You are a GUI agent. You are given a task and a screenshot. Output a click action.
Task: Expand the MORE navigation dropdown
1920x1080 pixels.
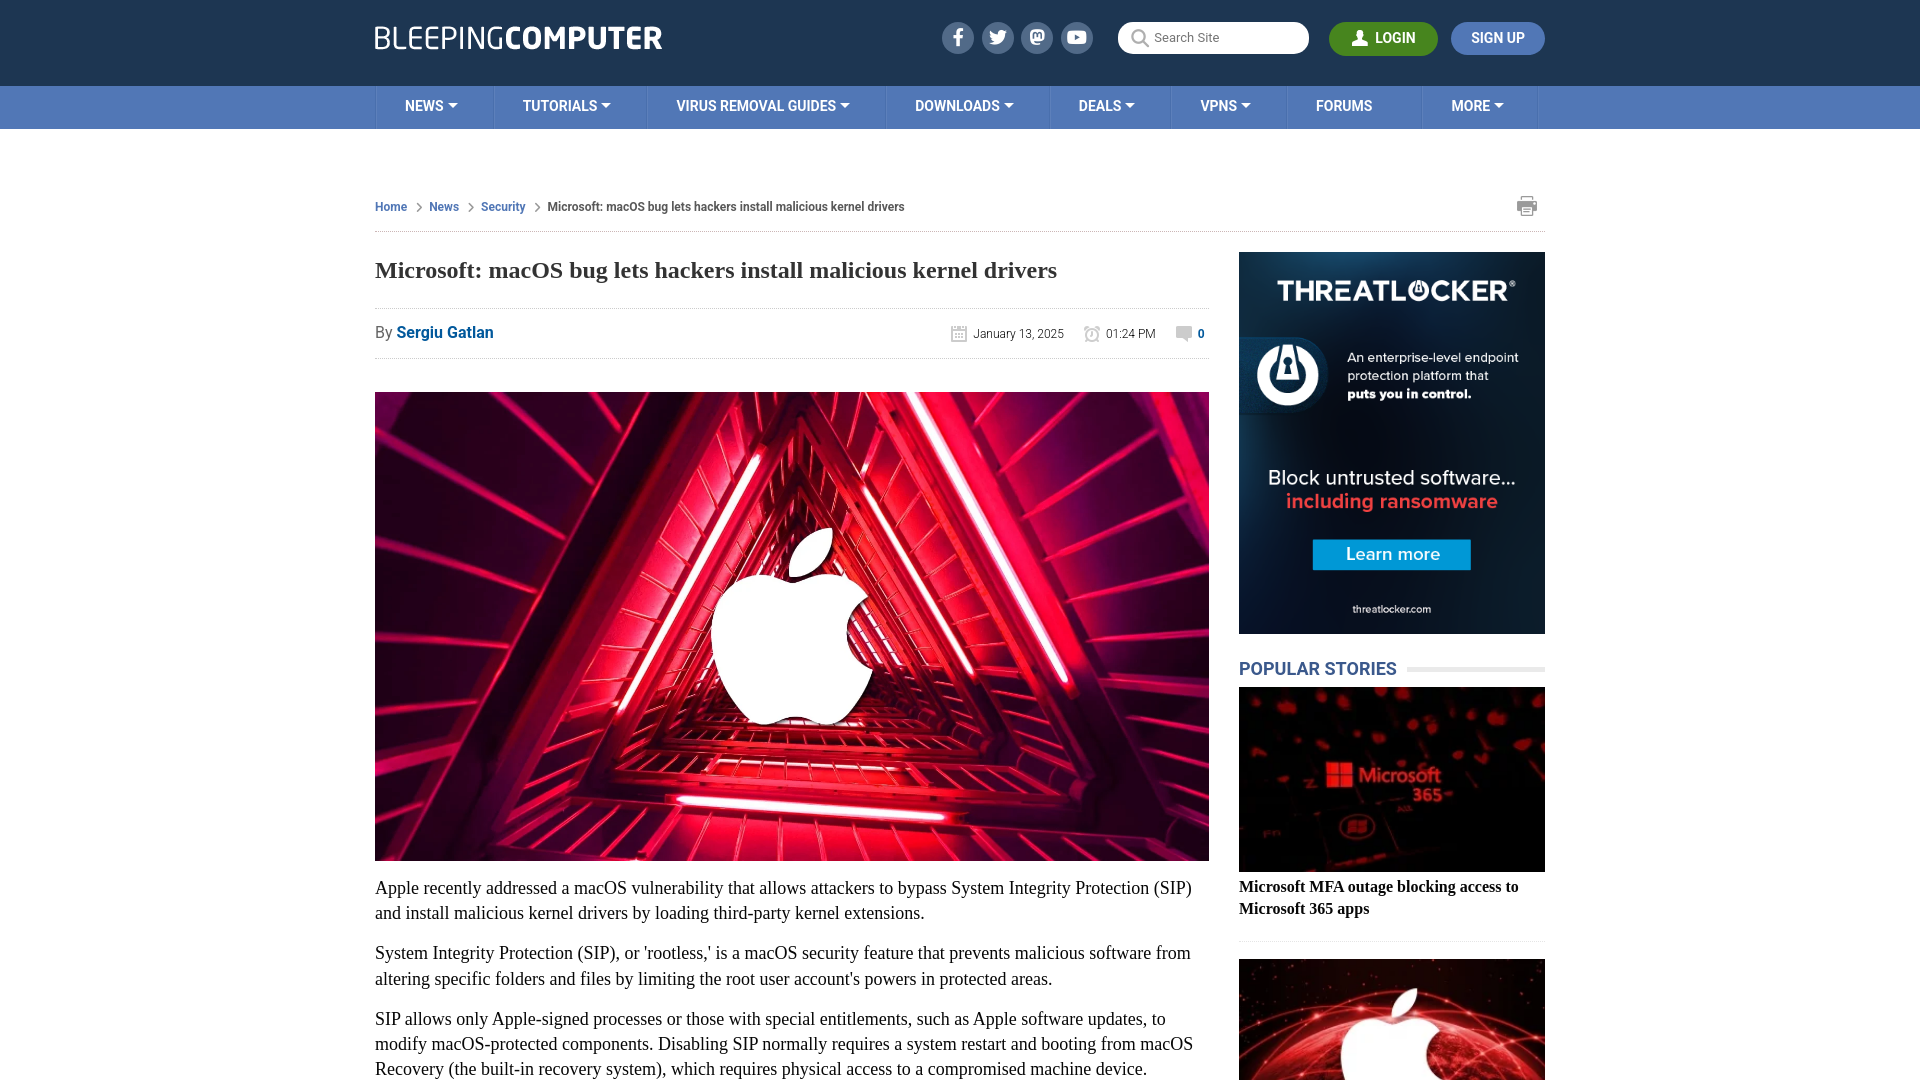pos(1477,105)
